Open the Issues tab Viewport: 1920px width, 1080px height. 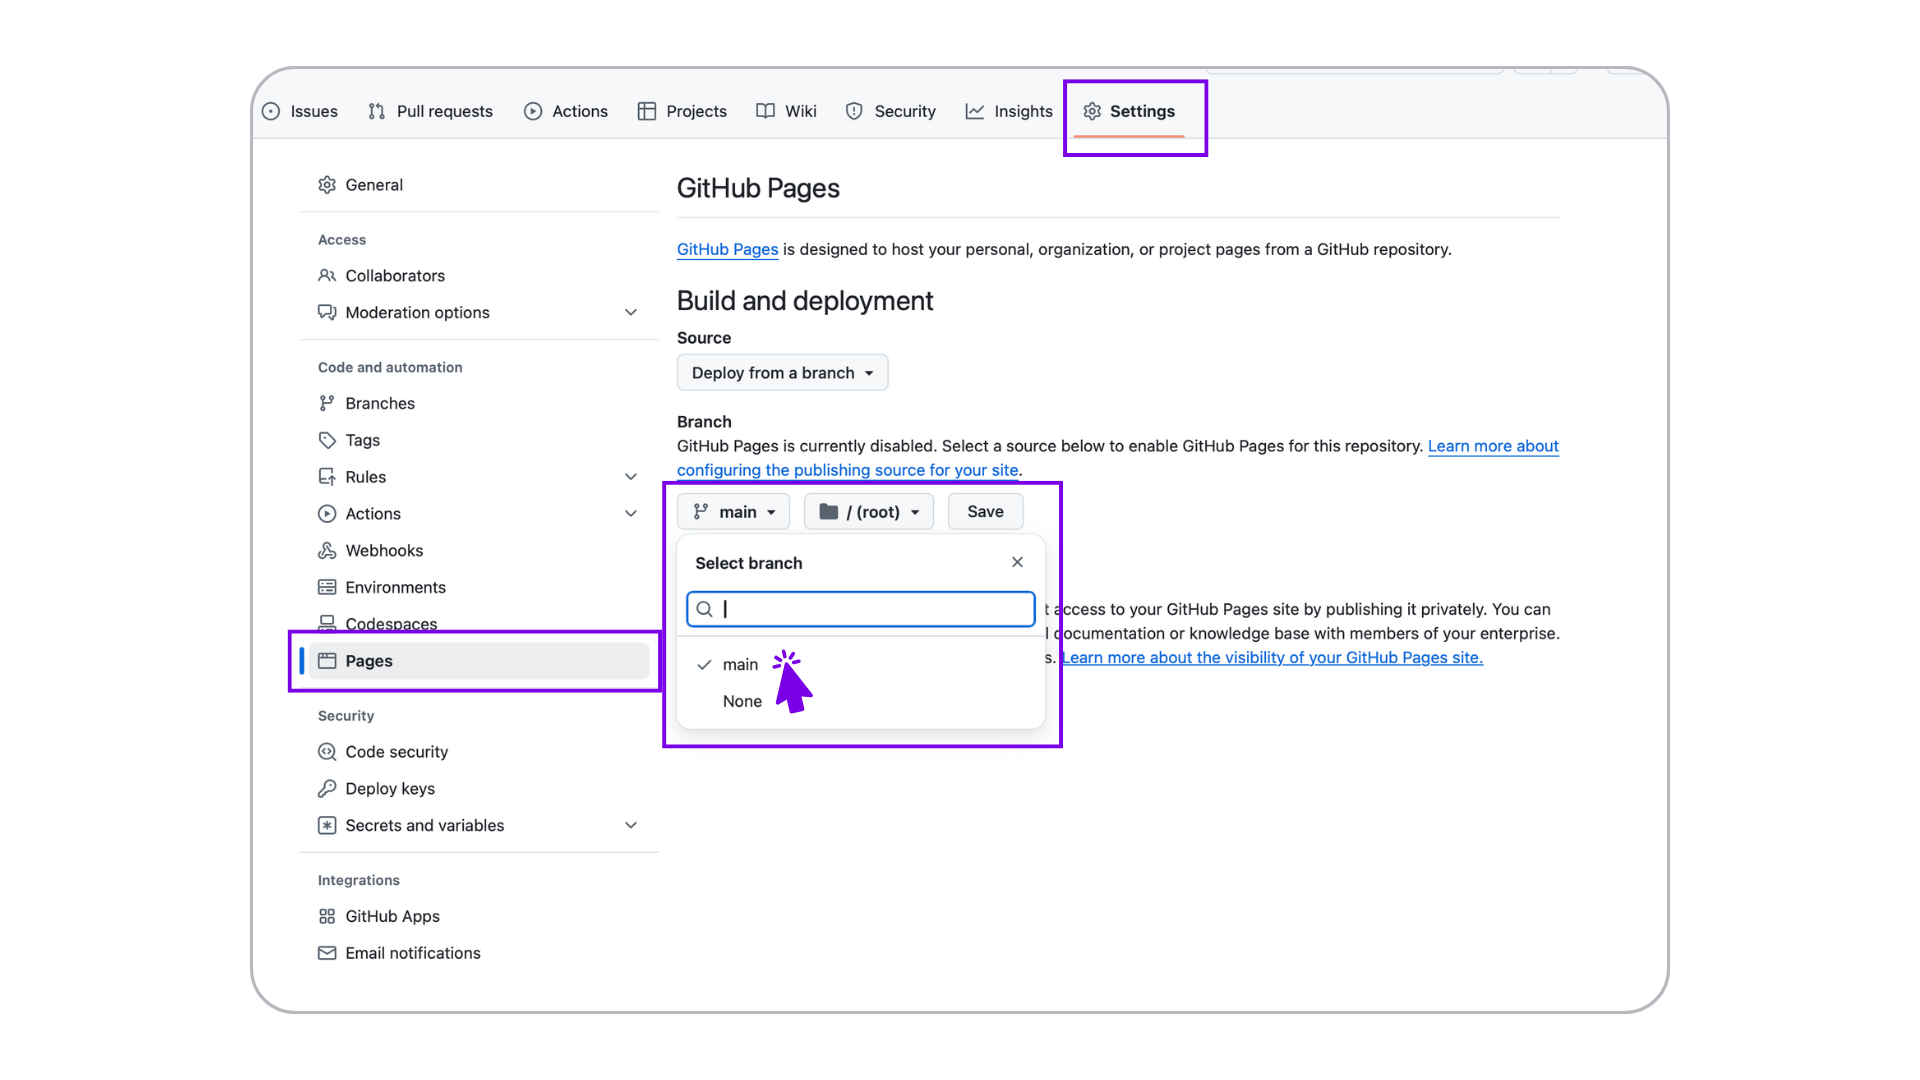[x=300, y=111]
